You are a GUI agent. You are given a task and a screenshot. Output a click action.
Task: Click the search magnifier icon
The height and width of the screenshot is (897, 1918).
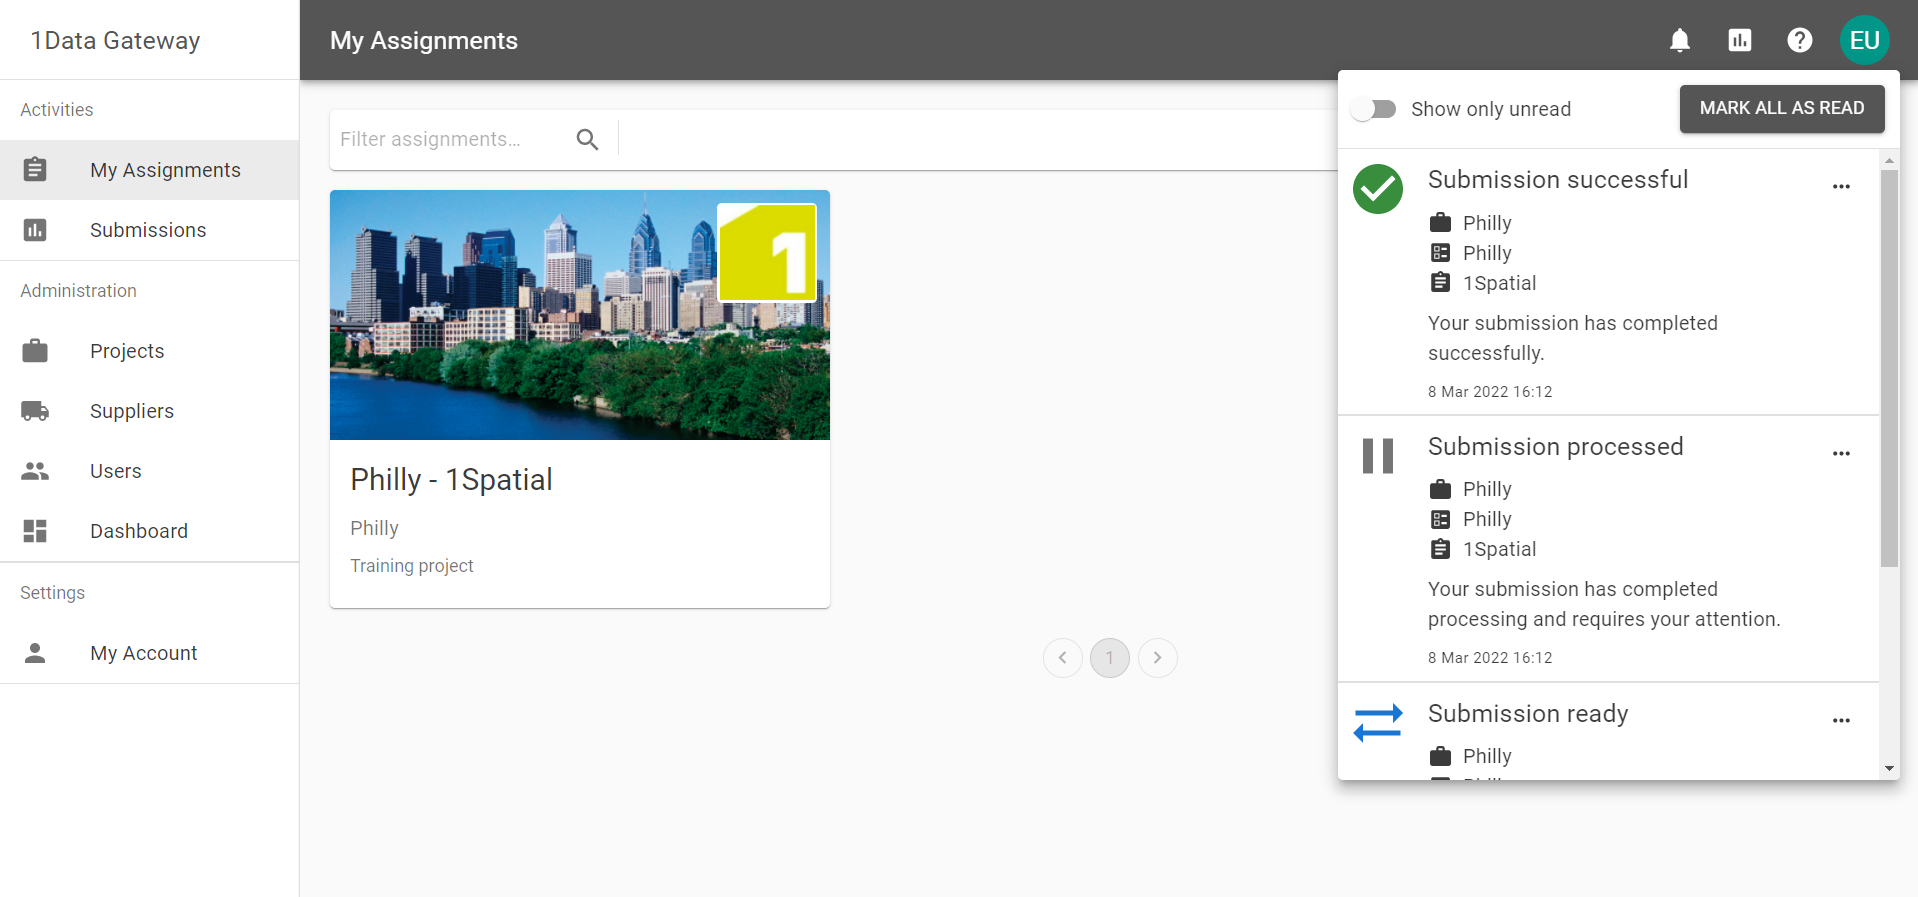pyautogui.click(x=588, y=139)
